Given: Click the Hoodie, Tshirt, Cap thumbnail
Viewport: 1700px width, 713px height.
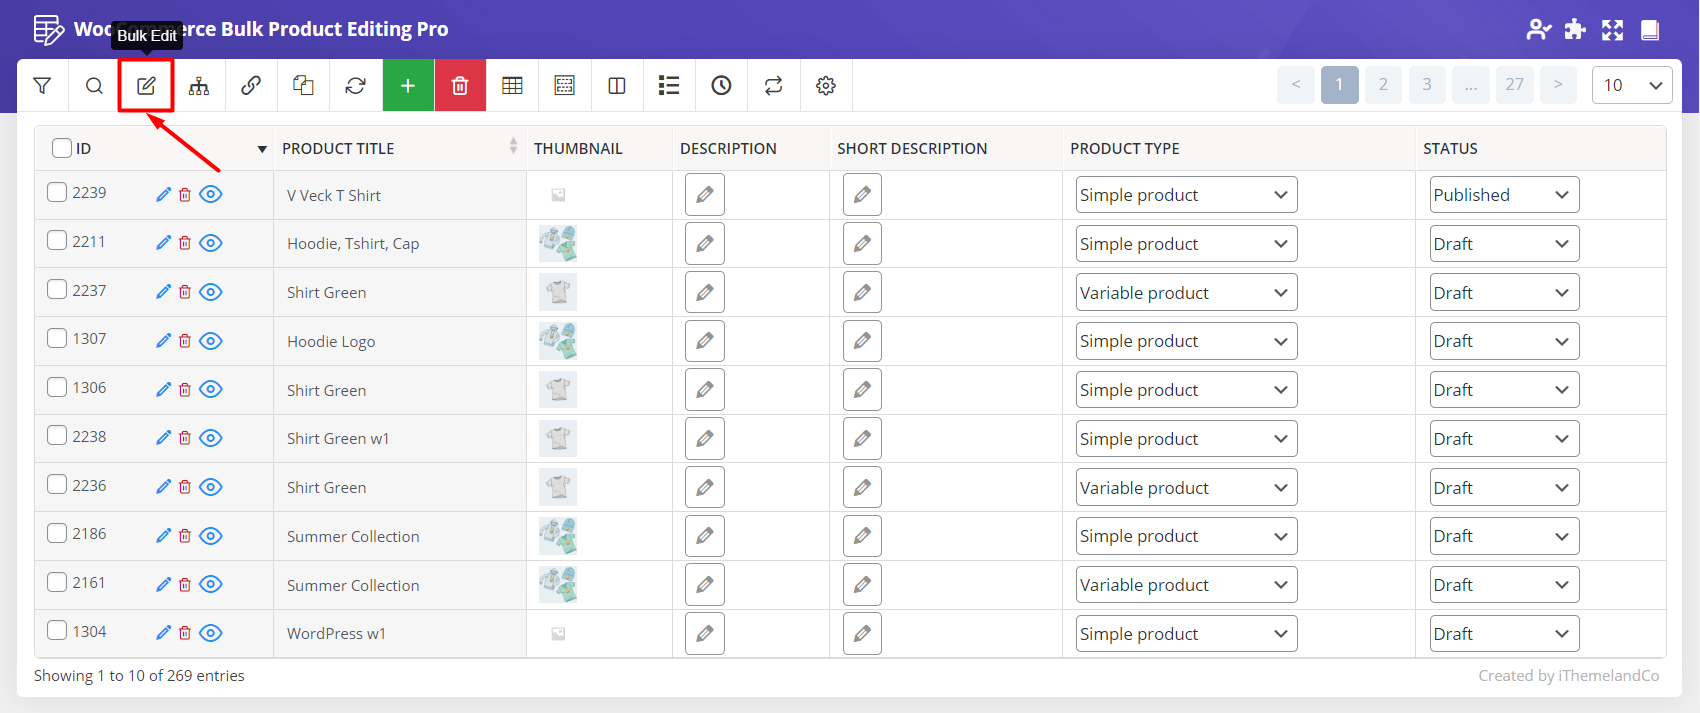Looking at the screenshot, I should tap(558, 243).
